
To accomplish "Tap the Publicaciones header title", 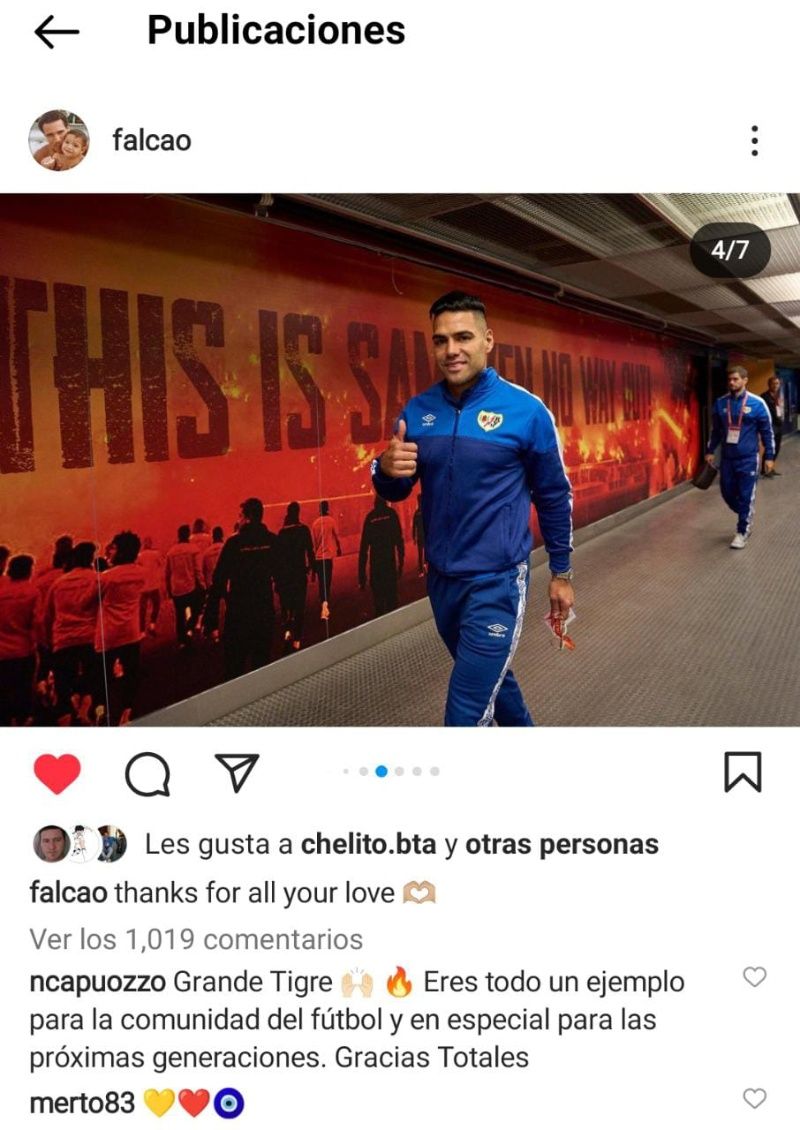I will [276, 30].
